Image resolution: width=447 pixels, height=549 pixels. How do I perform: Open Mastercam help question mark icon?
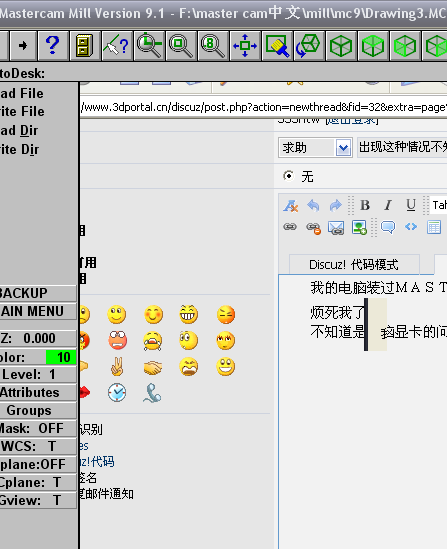coord(53,46)
